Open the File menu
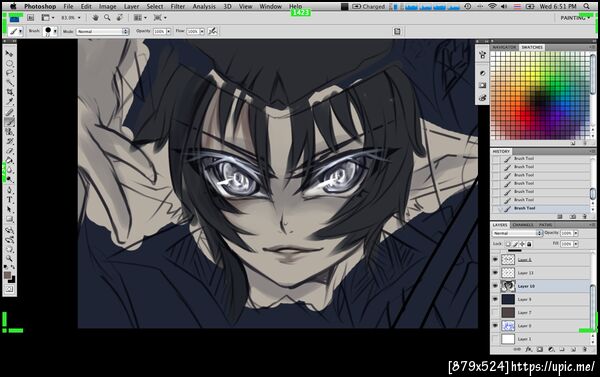This screenshot has height=377, width=600. 68,6
